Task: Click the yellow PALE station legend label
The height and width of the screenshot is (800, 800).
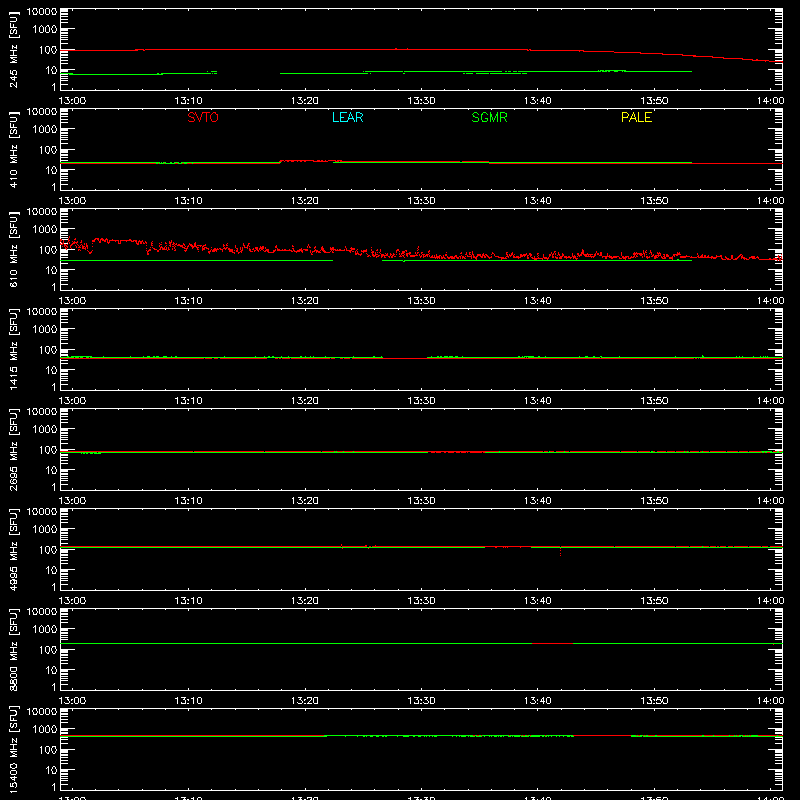Action: (x=636, y=117)
